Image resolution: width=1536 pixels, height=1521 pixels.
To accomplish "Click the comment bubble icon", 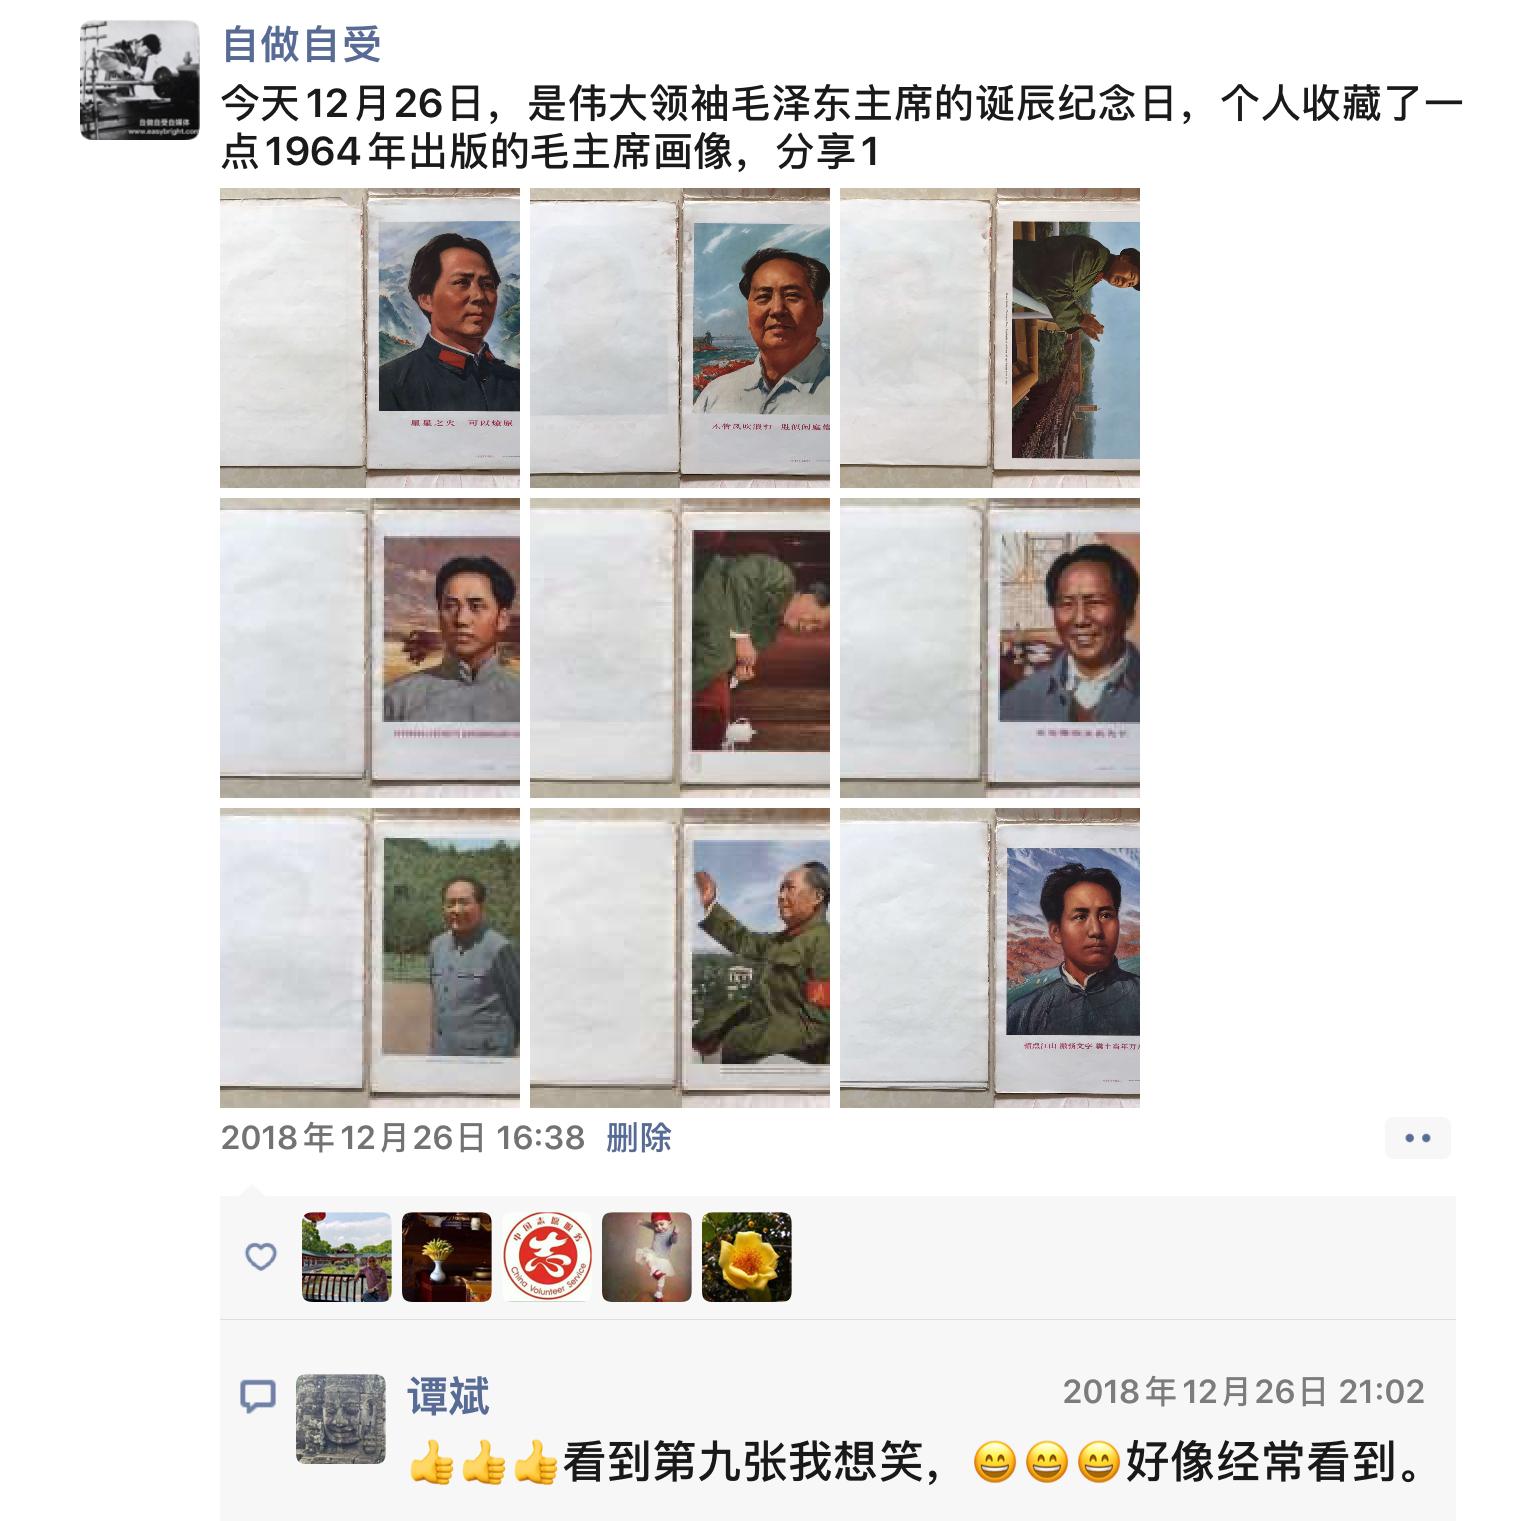I will pyautogui.click(x=258, y=1395).
